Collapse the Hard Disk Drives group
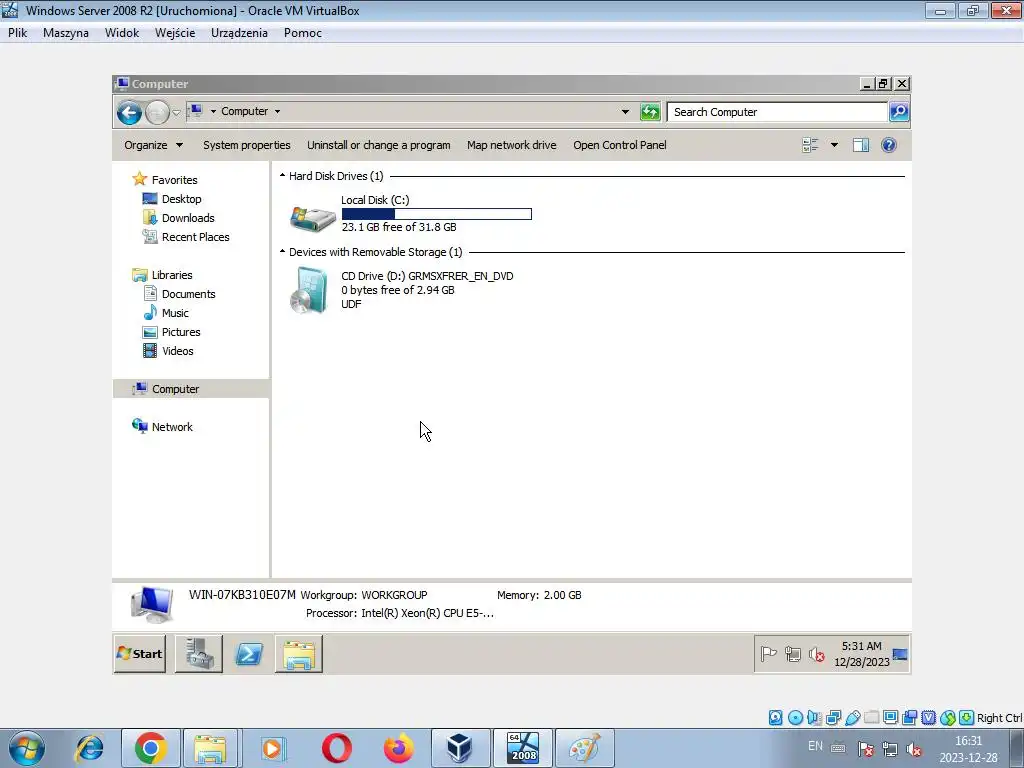The image size is (1024, 768). (282, 176)
